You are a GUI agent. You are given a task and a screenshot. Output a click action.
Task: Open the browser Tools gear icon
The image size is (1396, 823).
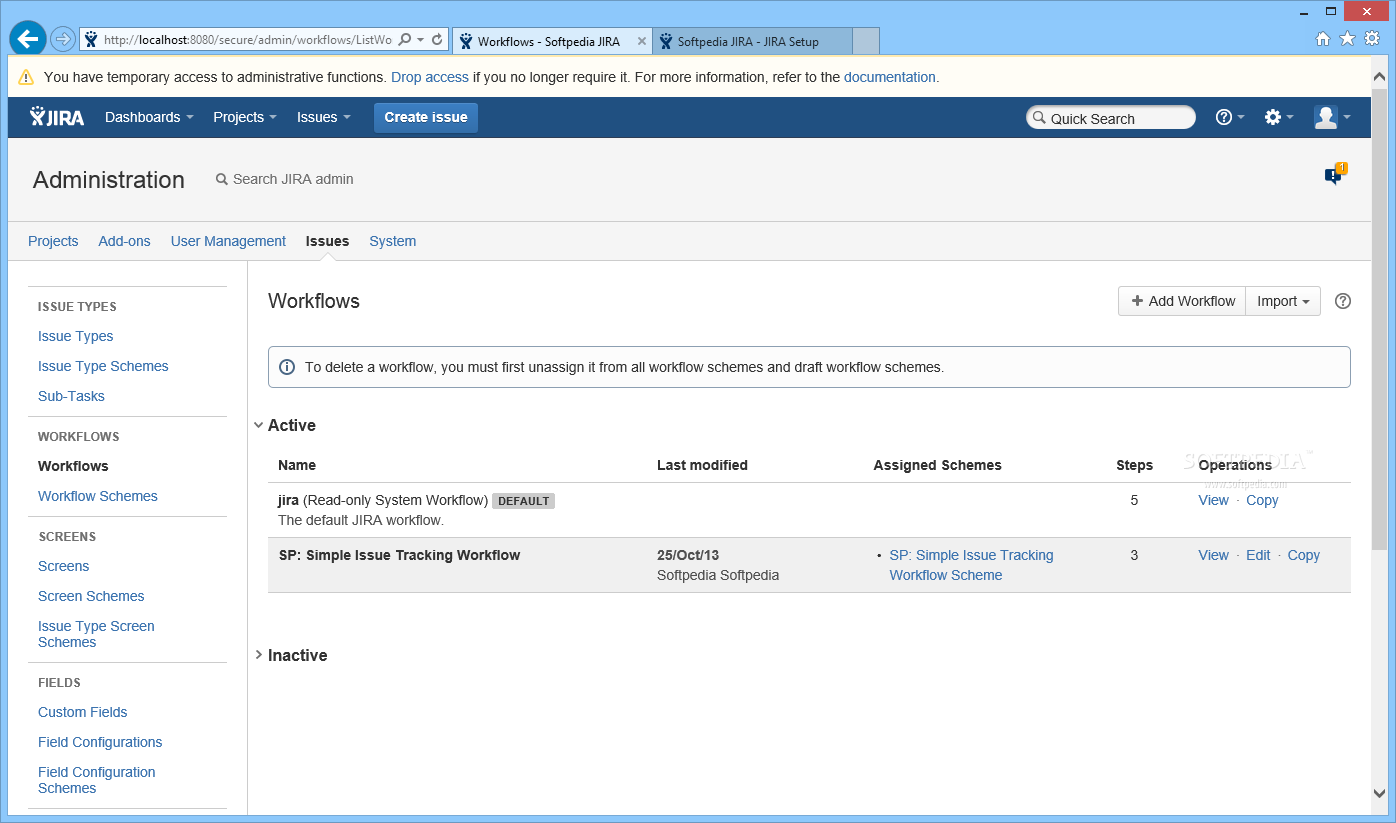click(1372, 39)
